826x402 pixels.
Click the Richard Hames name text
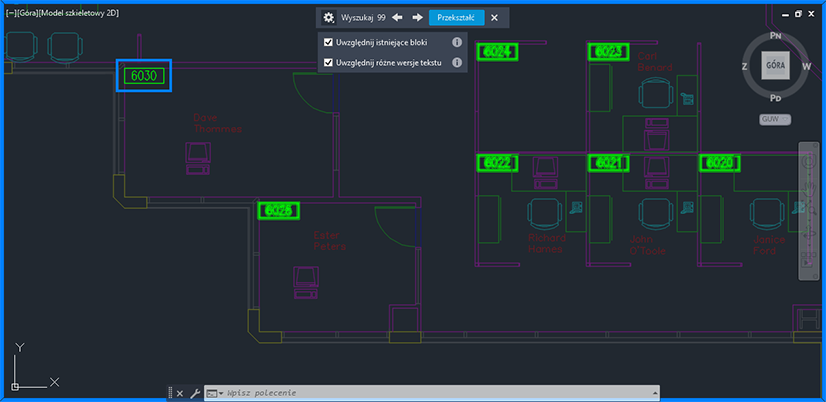pos(547,243)
